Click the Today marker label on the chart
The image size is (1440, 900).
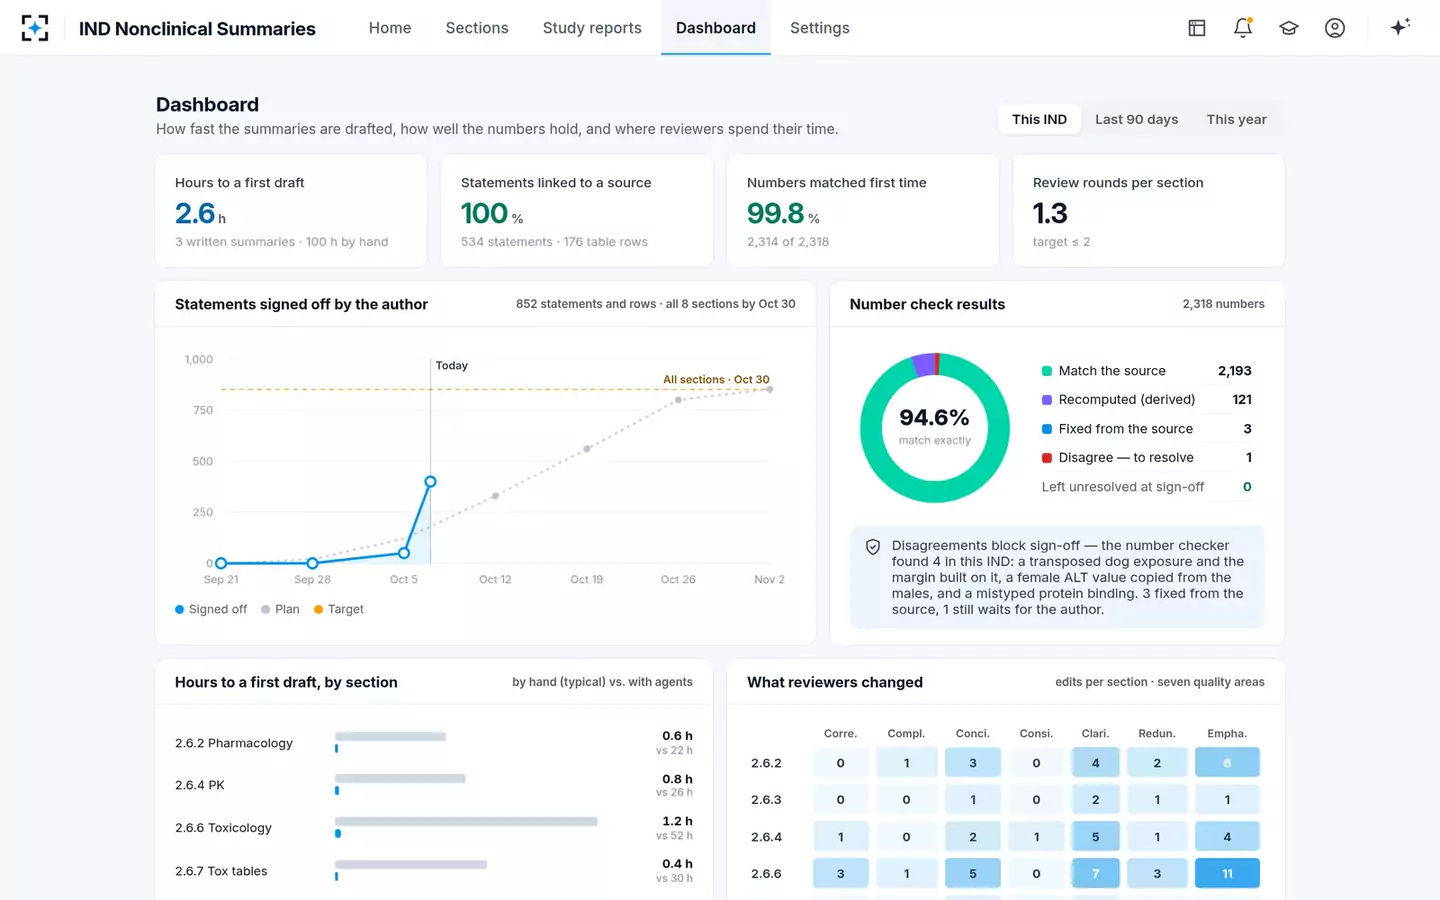(x=452, y=366)
